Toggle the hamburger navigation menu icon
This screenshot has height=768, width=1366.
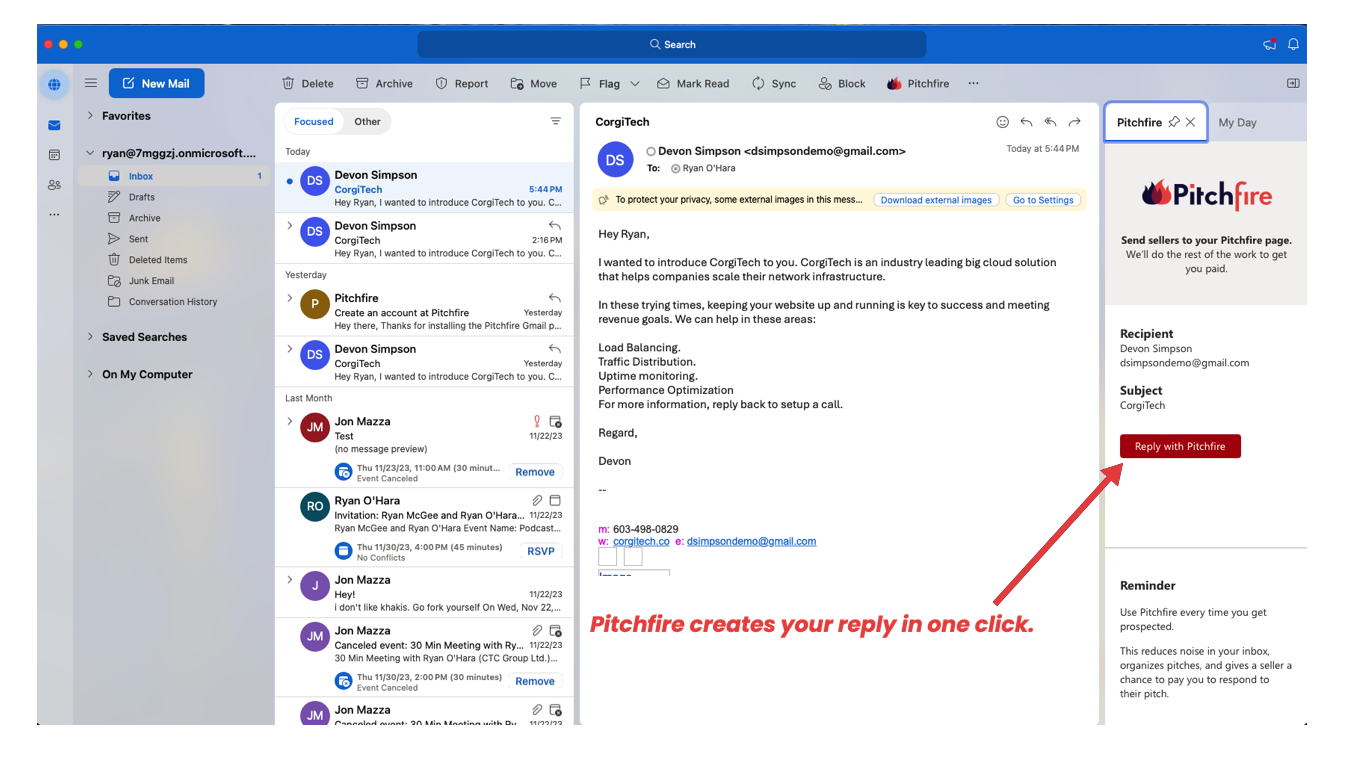(x=91, y=84)
